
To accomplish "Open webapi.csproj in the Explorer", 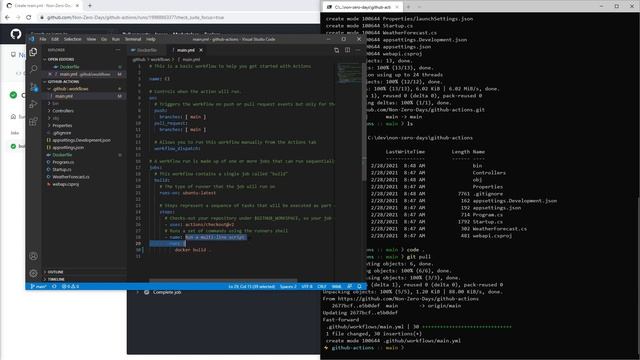I will click(x=65, y=184).
